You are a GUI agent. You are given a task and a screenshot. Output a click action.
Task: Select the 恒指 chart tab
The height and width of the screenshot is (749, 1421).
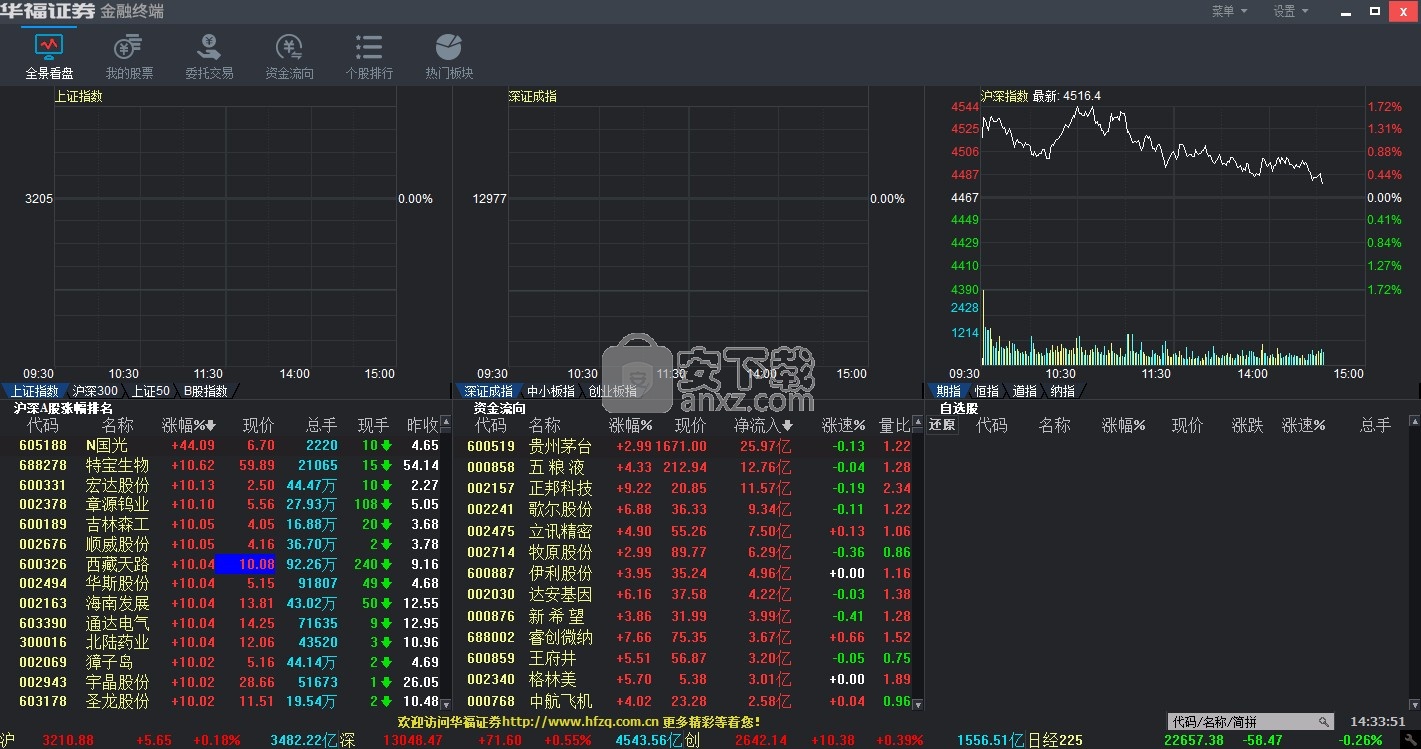[986, 391]
